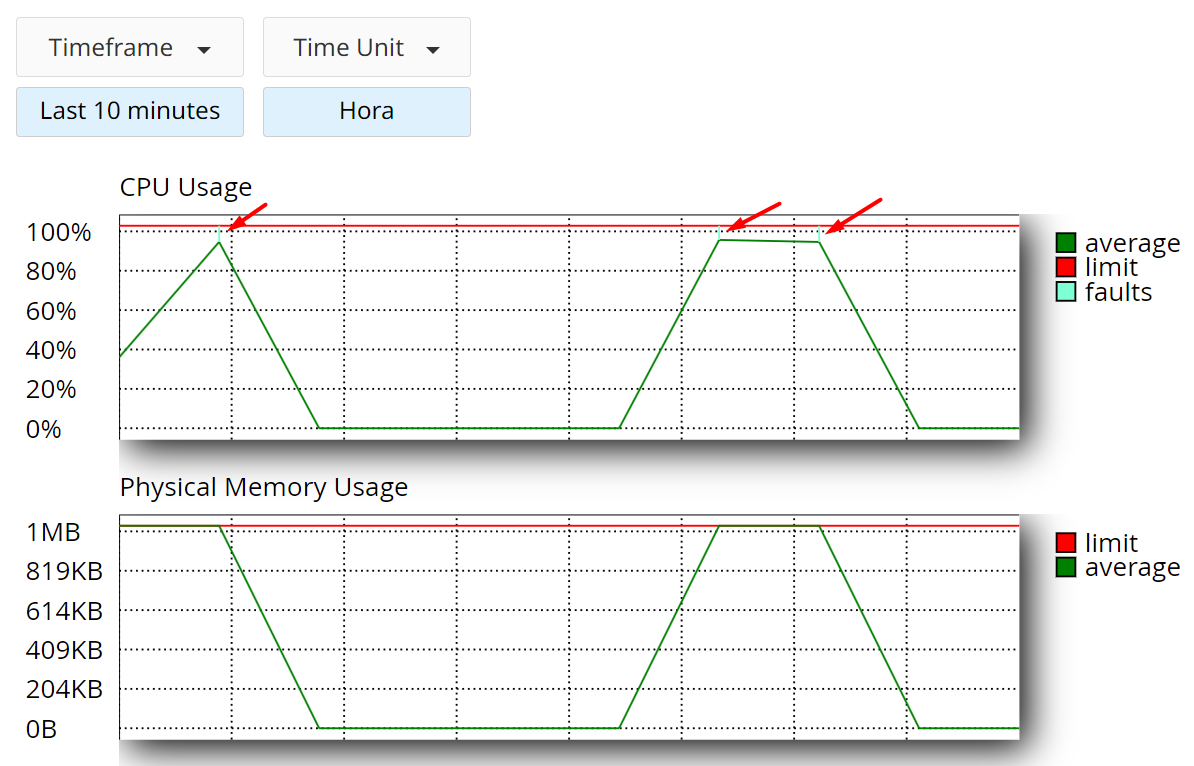Click green average swatch in CPU legend
Viewport: 1194px width, 766px height.
[x=1066, y=243]
